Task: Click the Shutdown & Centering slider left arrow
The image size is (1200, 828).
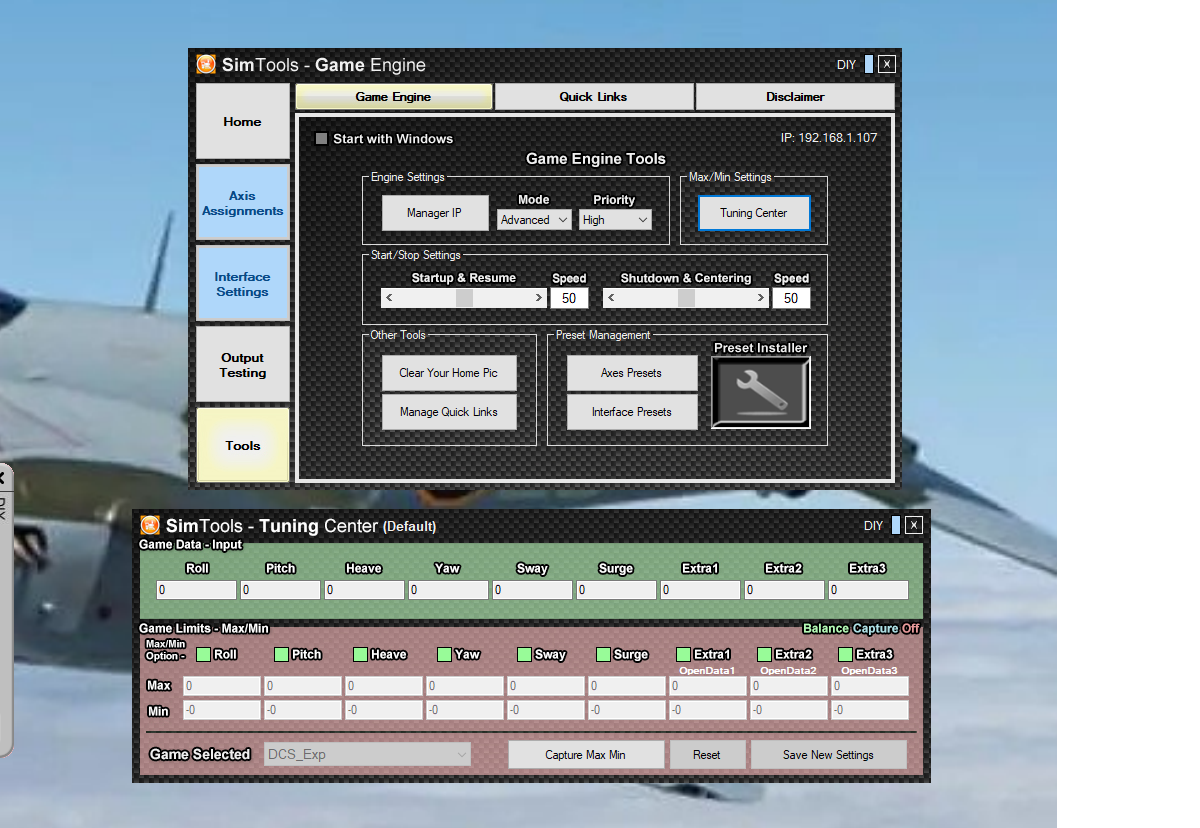Action: click(x=611, y=298)
